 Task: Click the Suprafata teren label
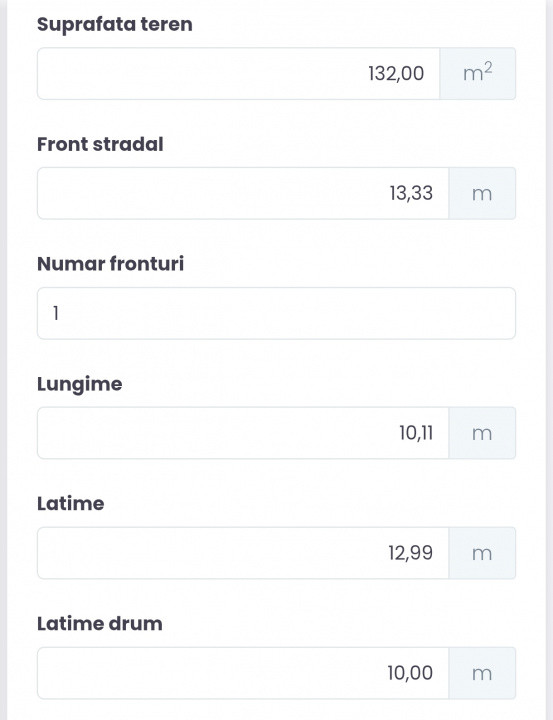coord(115,24)
